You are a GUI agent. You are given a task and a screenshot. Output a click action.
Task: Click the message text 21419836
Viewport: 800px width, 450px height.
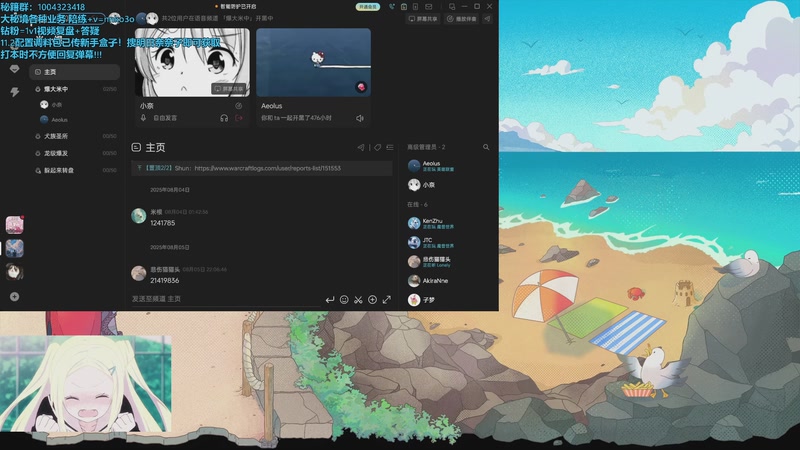click(165, 281)
